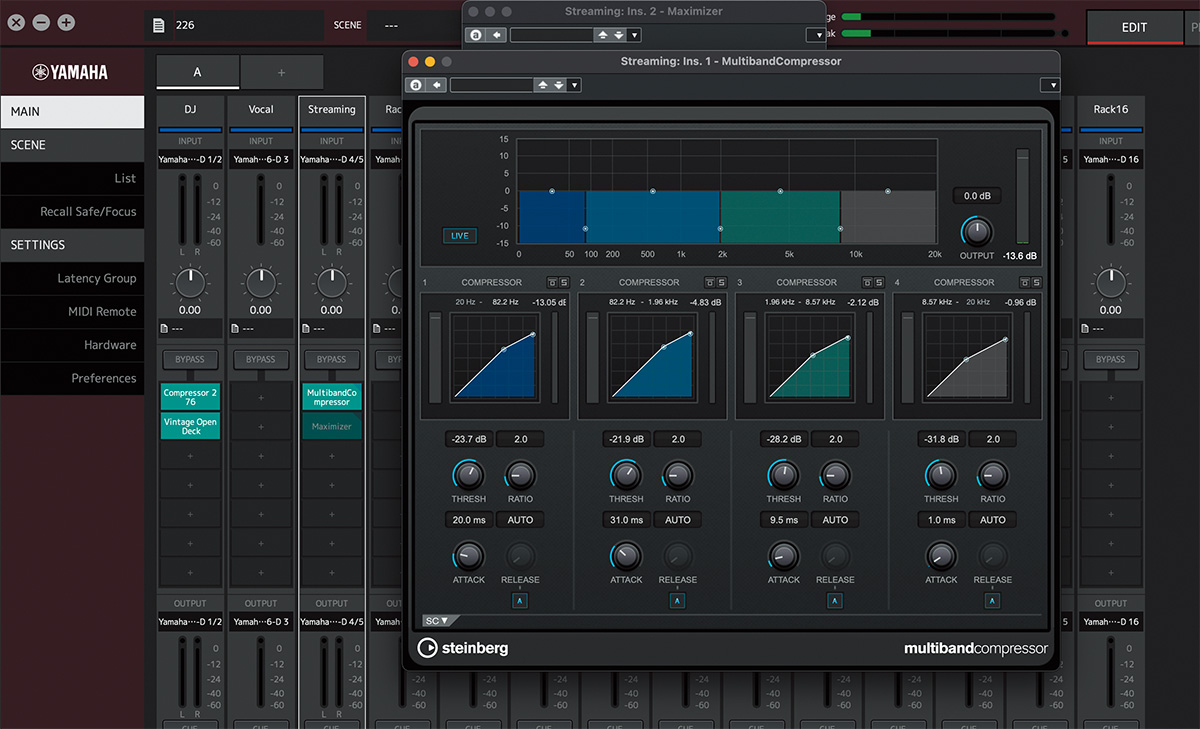The image size is (1200, 729).
Task: Add new rack tab with plus
Action: (x=282, y=73)
